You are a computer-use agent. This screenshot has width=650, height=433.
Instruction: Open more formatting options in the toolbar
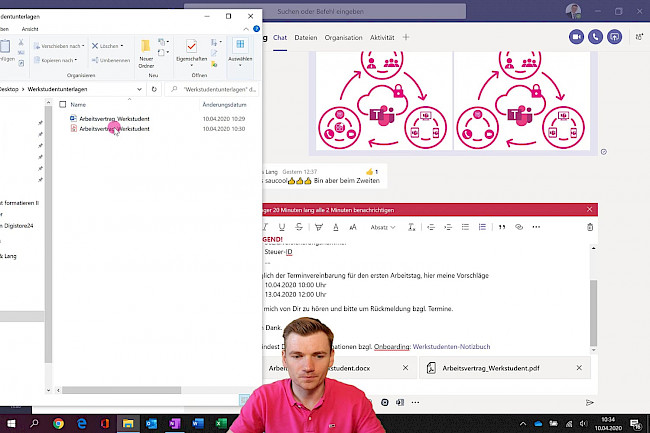click(x=536, y=227)
